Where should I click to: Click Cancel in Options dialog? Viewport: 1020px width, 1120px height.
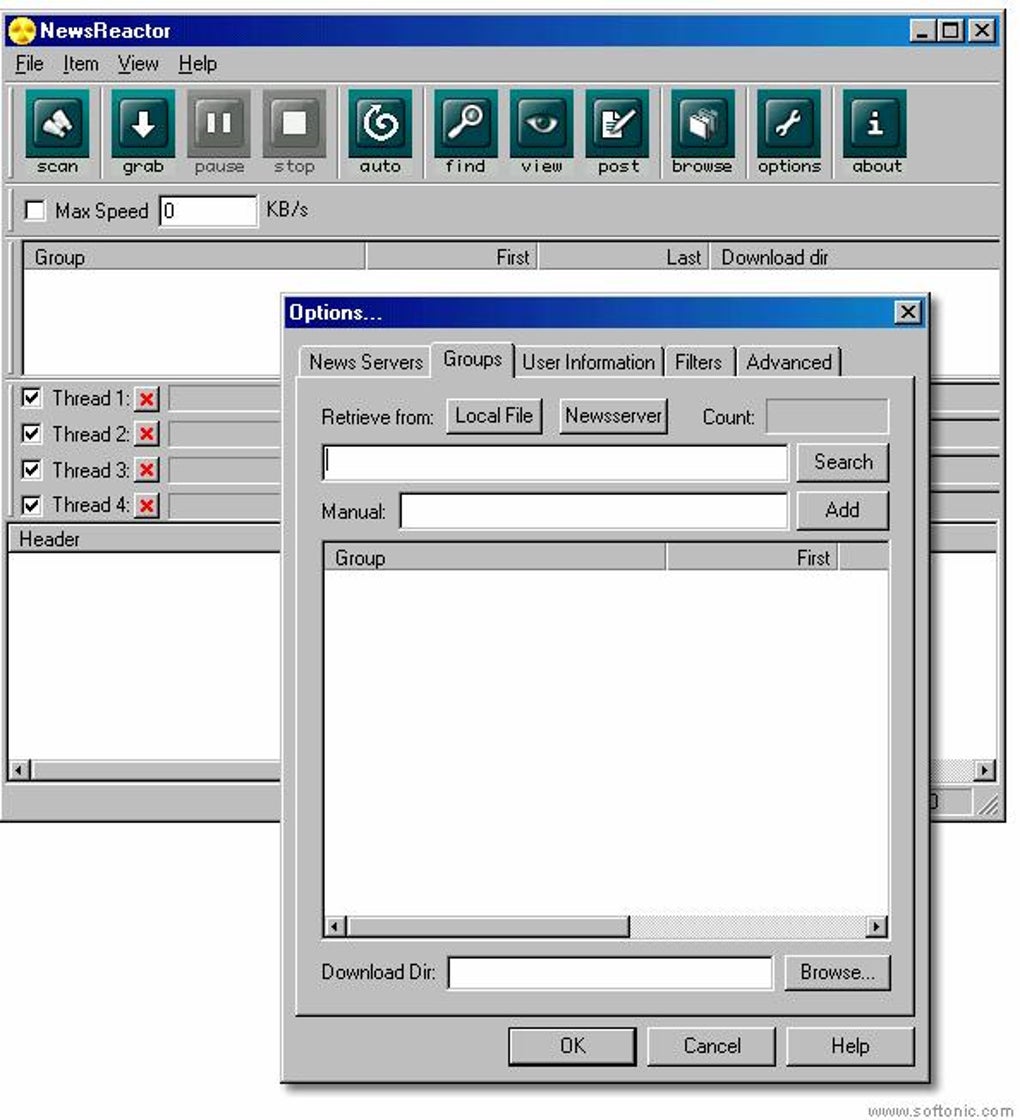click(x=711, y=1046)
